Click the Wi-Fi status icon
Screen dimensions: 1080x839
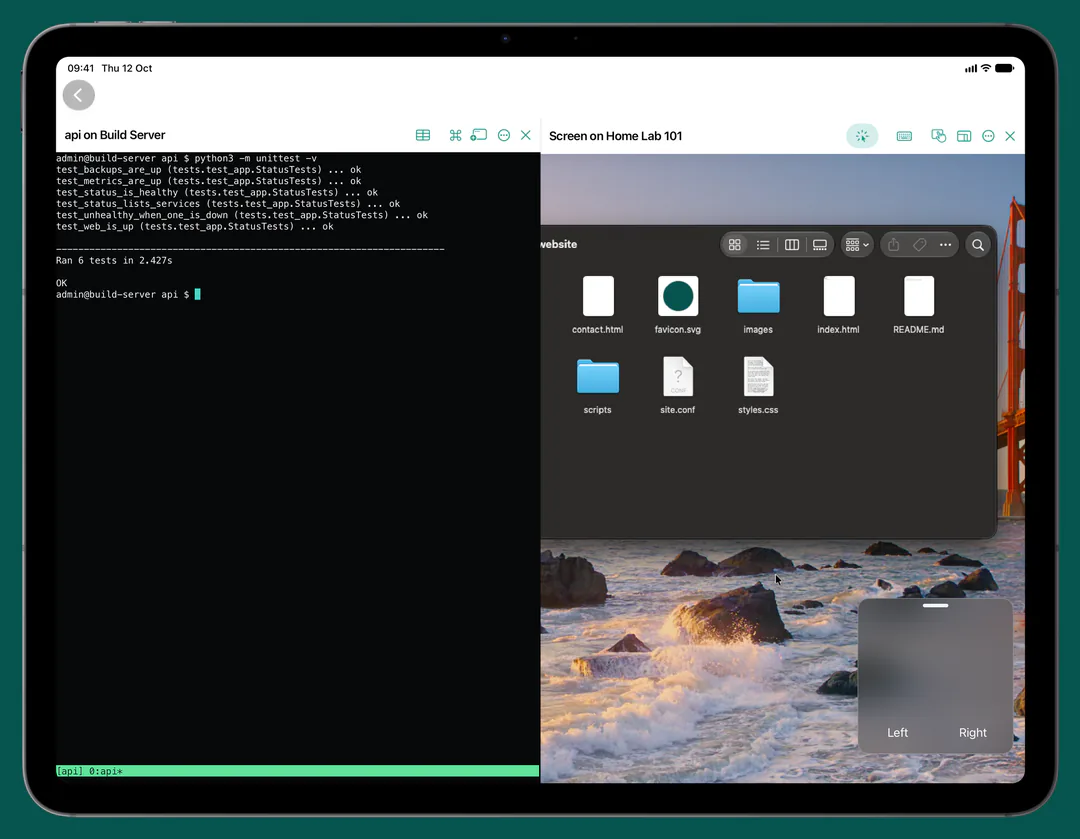(986, 68)
